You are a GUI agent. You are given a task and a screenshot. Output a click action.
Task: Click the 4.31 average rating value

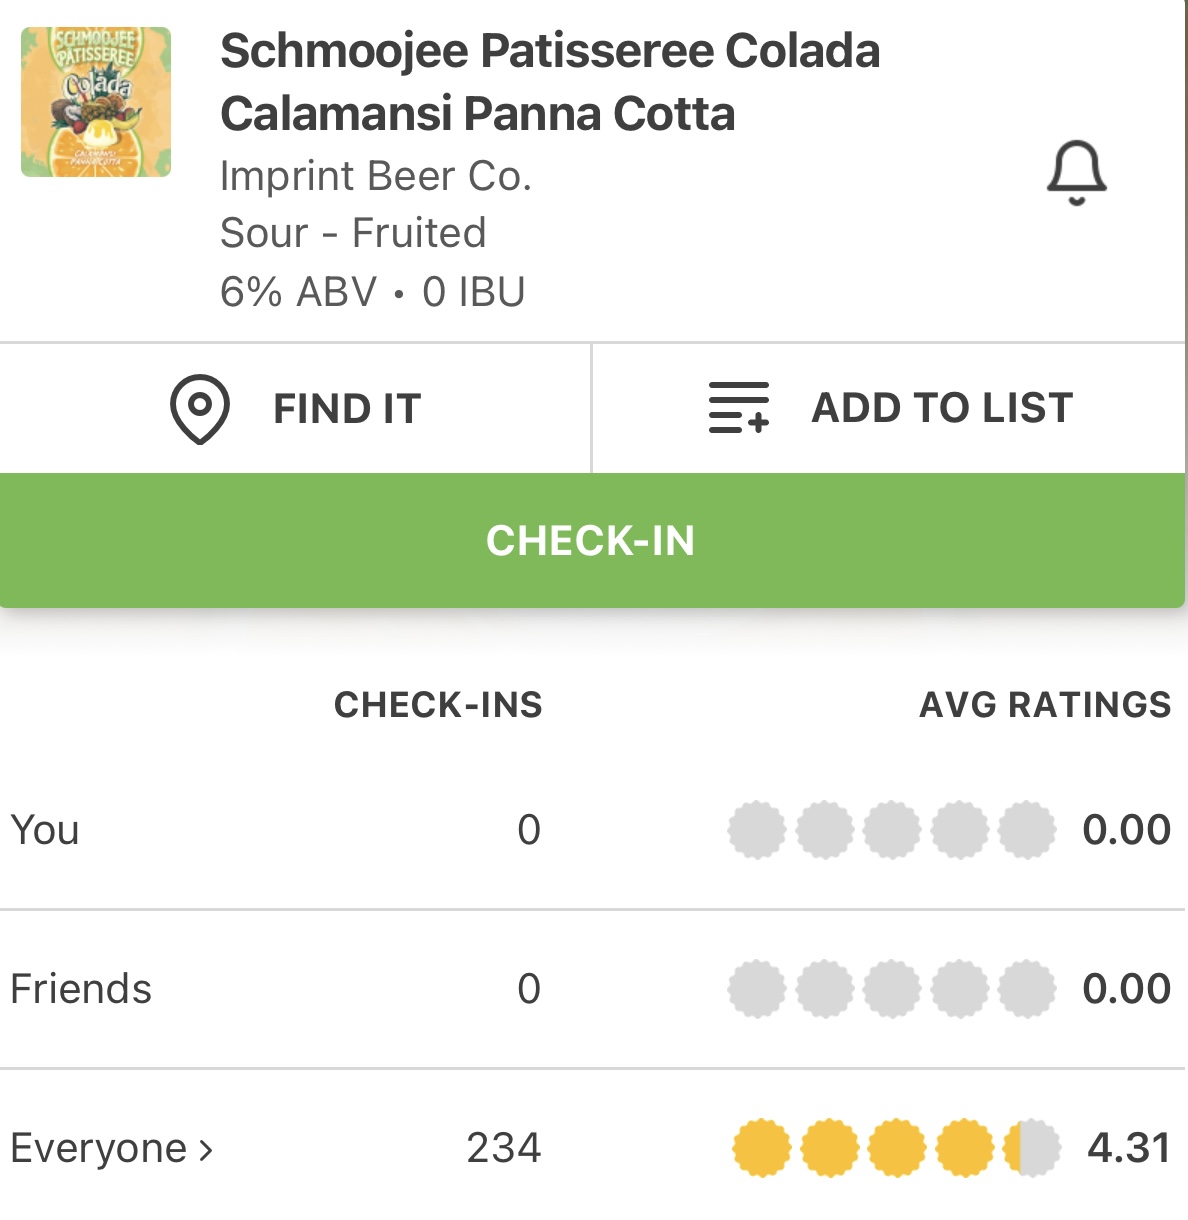(x=1128, y=1148)
